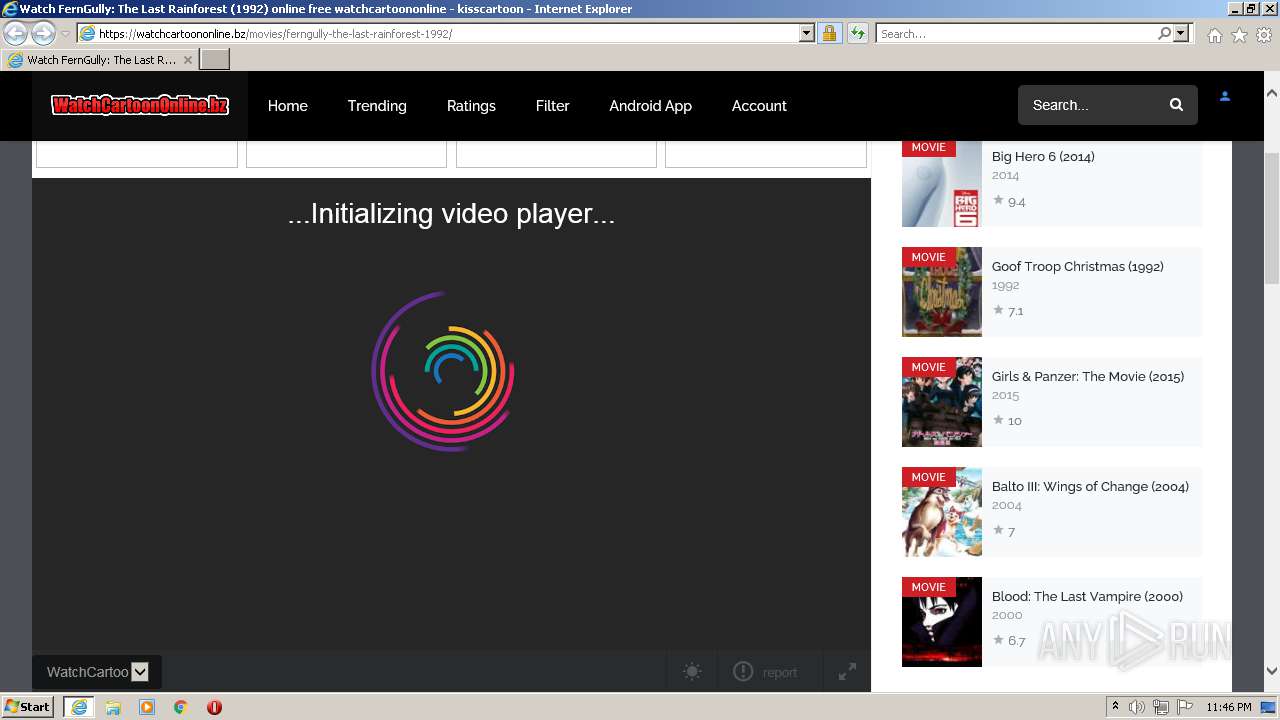Click the volume speaker tray icon
1280x720 pixels.
click(1137, 707)
